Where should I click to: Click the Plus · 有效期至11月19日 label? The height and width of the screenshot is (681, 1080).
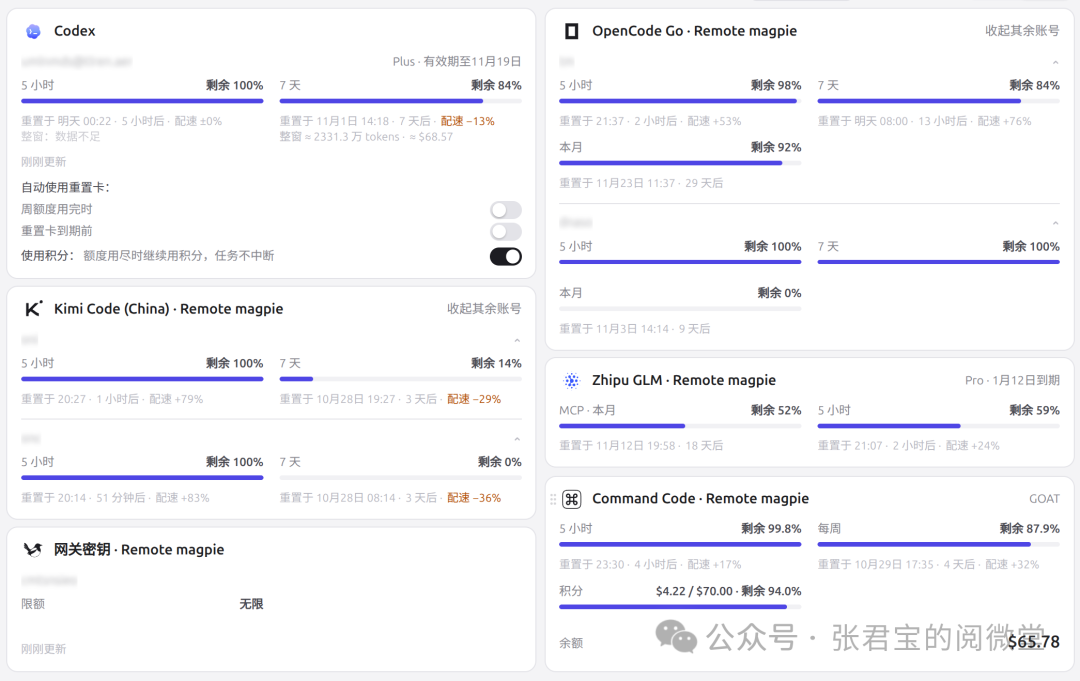pos(457,61)
